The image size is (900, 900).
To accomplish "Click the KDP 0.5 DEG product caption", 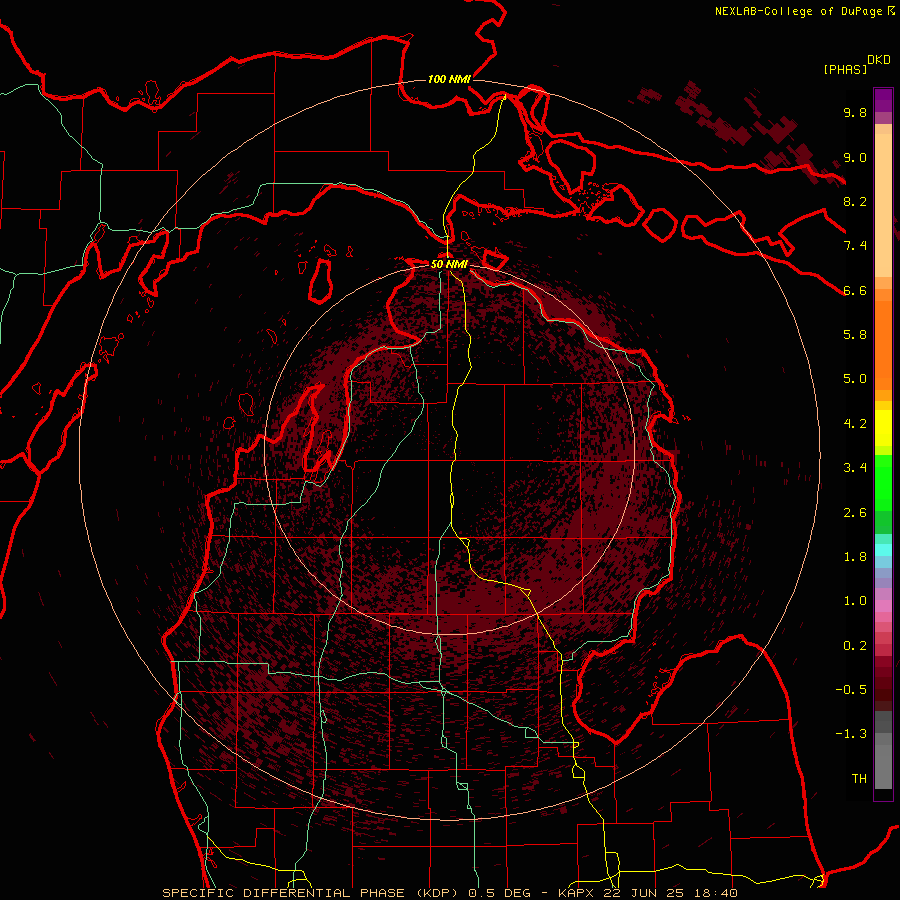I will coord(449,893).
